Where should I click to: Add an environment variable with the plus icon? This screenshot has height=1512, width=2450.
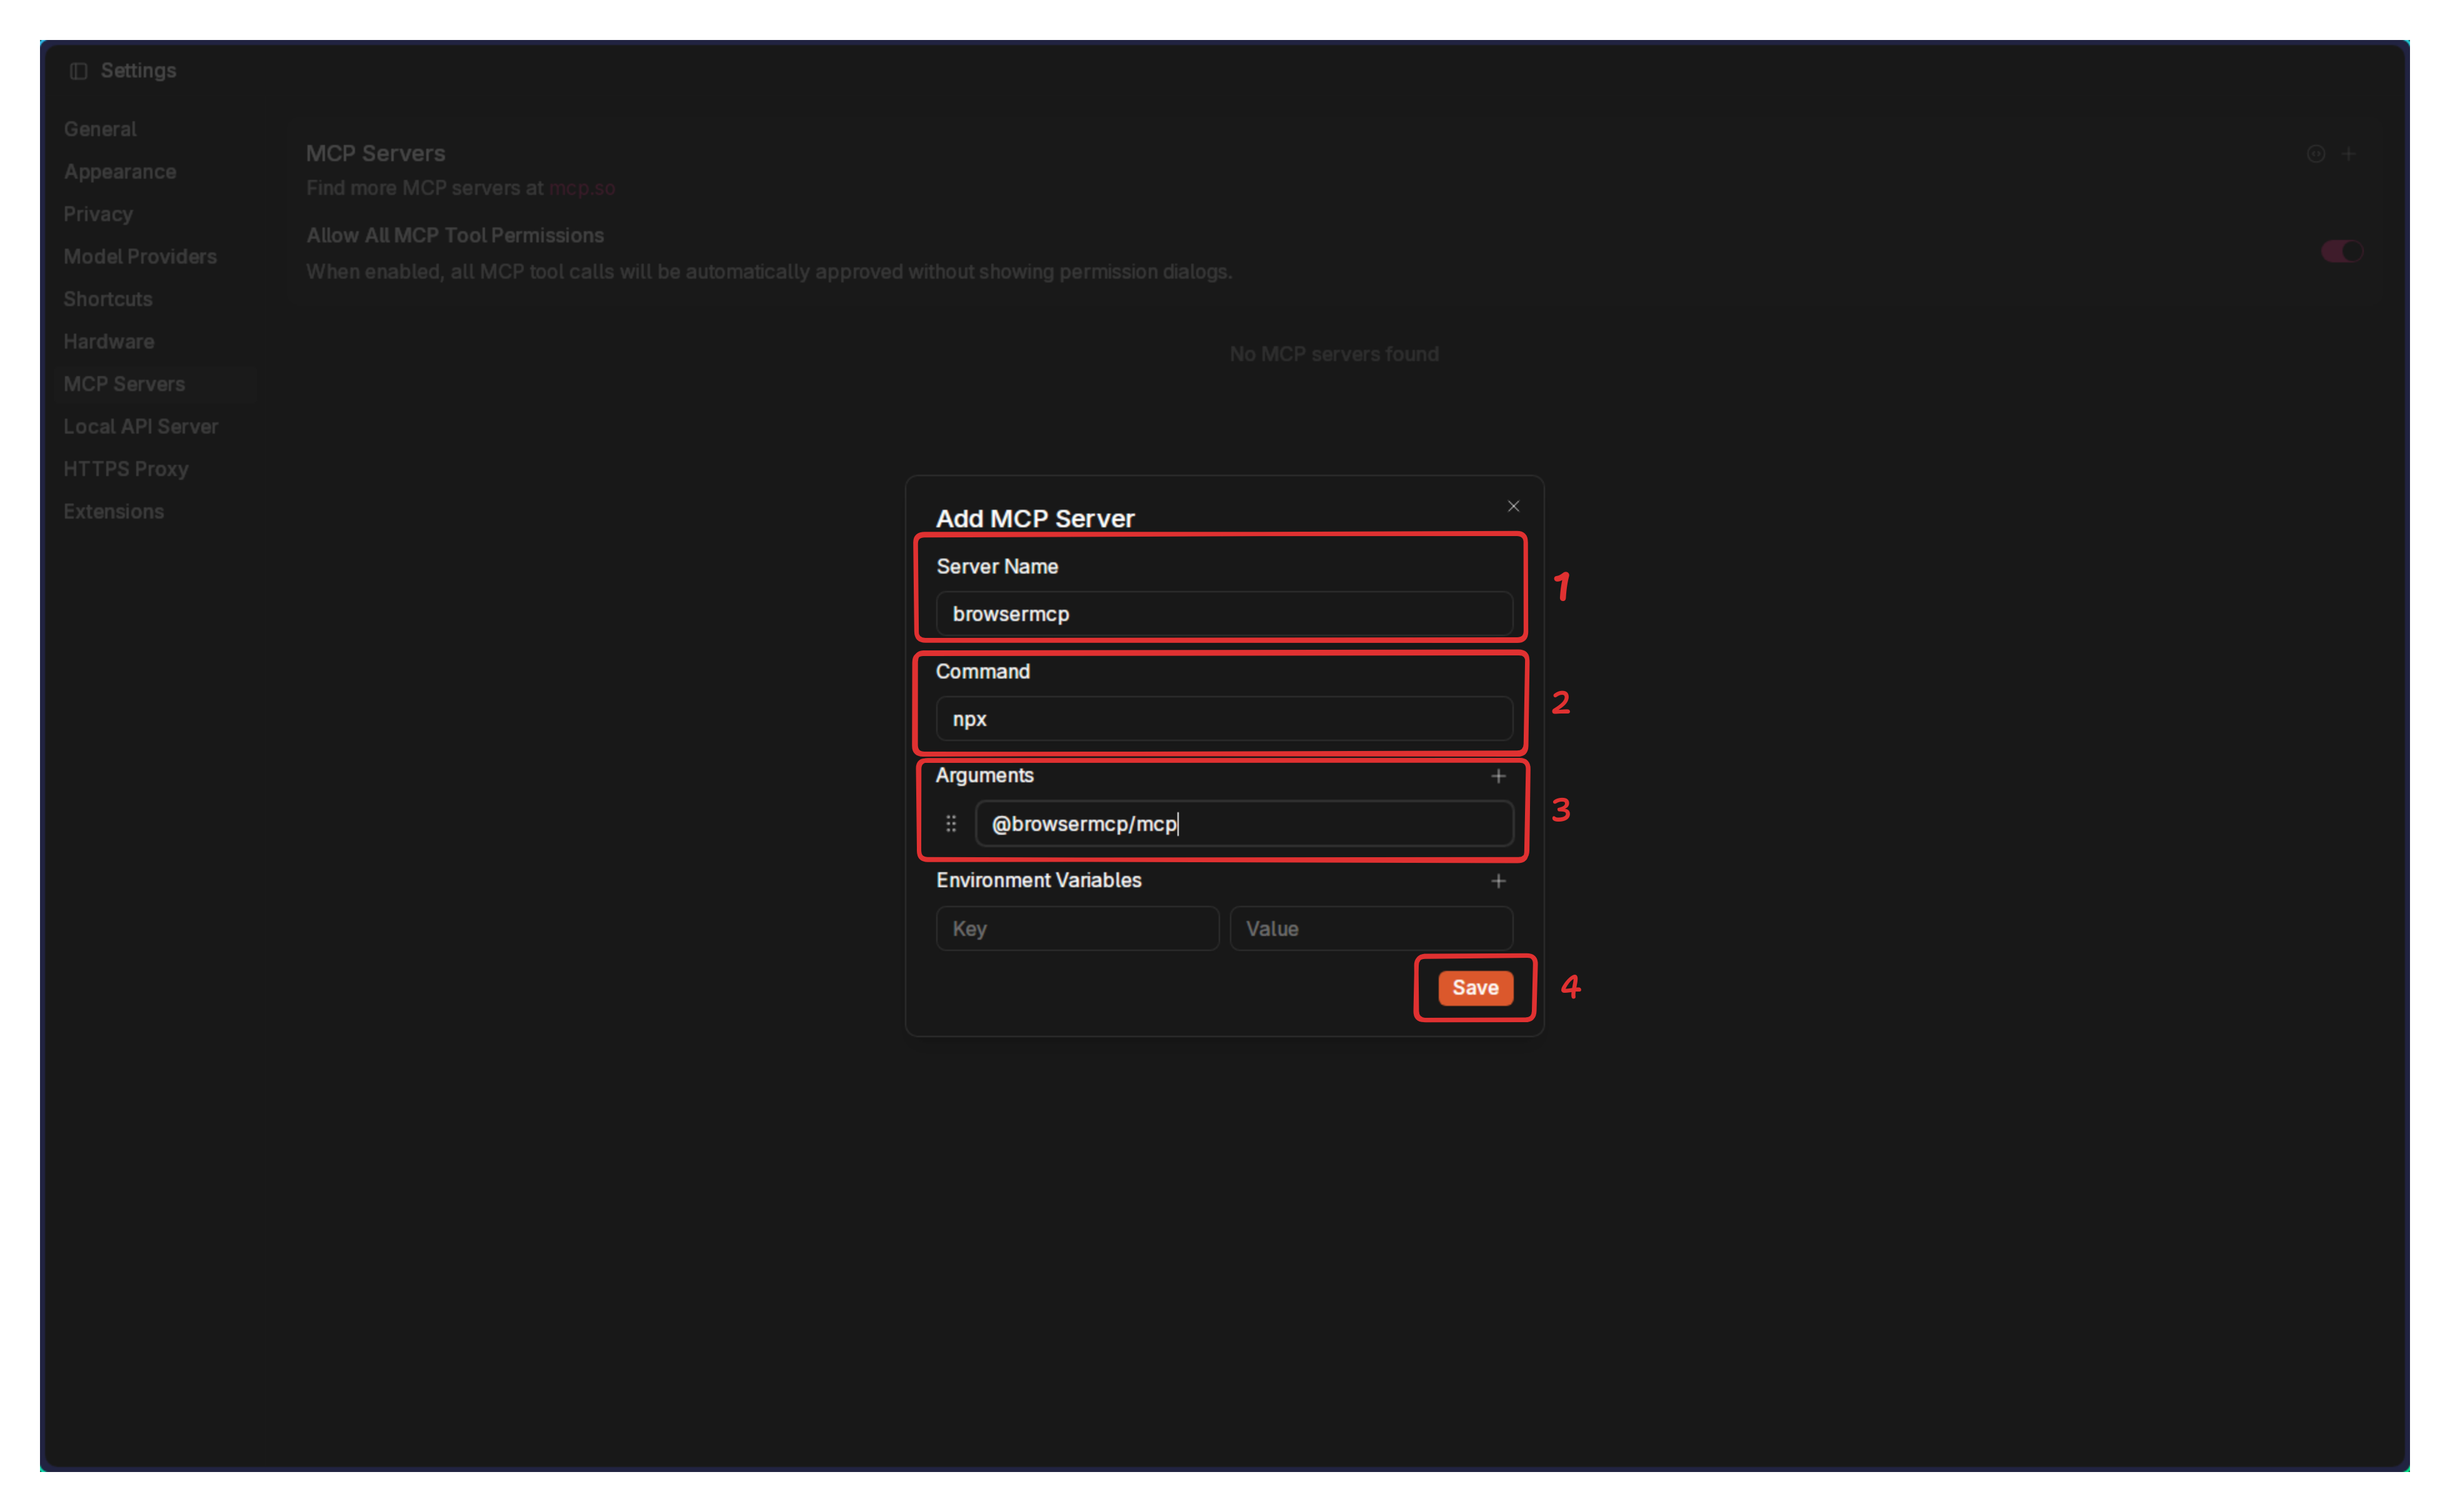(1498, 880)
